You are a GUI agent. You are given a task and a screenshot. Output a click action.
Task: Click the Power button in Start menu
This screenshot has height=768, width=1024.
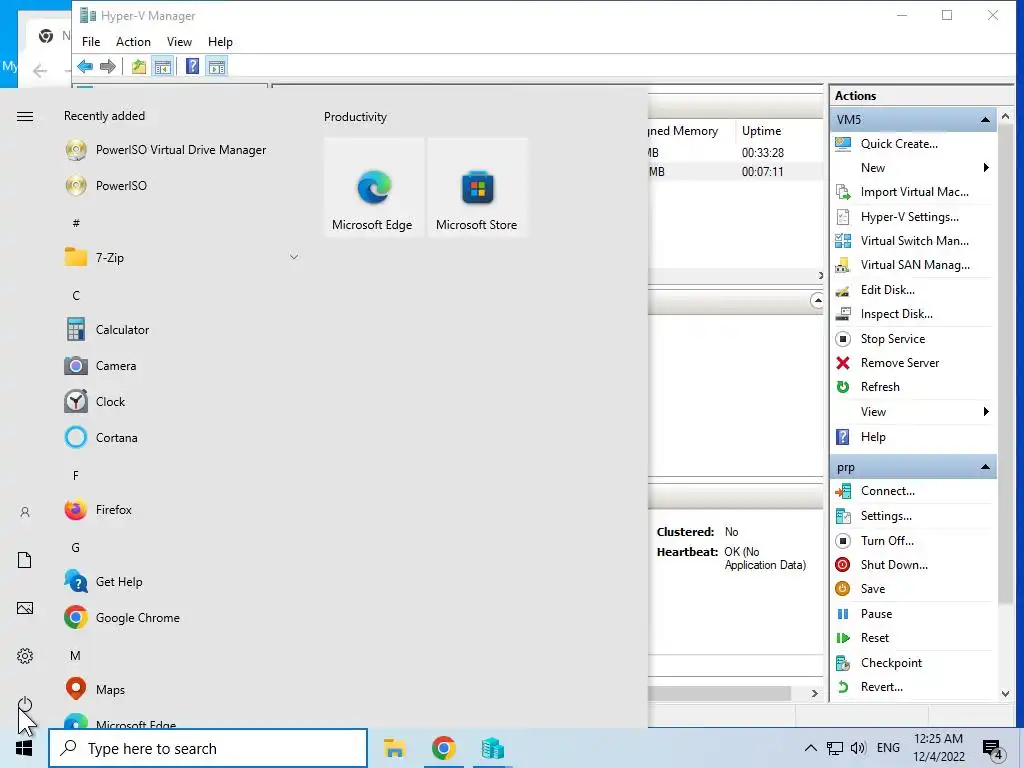tap(25, 704)
